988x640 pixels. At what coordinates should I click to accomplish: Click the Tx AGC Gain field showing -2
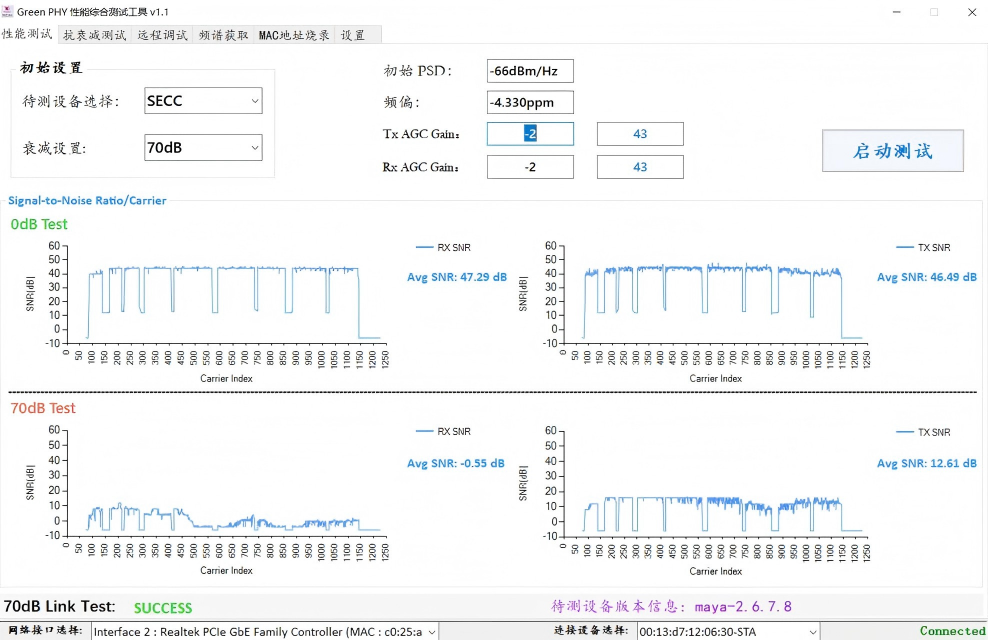[530, 134]
